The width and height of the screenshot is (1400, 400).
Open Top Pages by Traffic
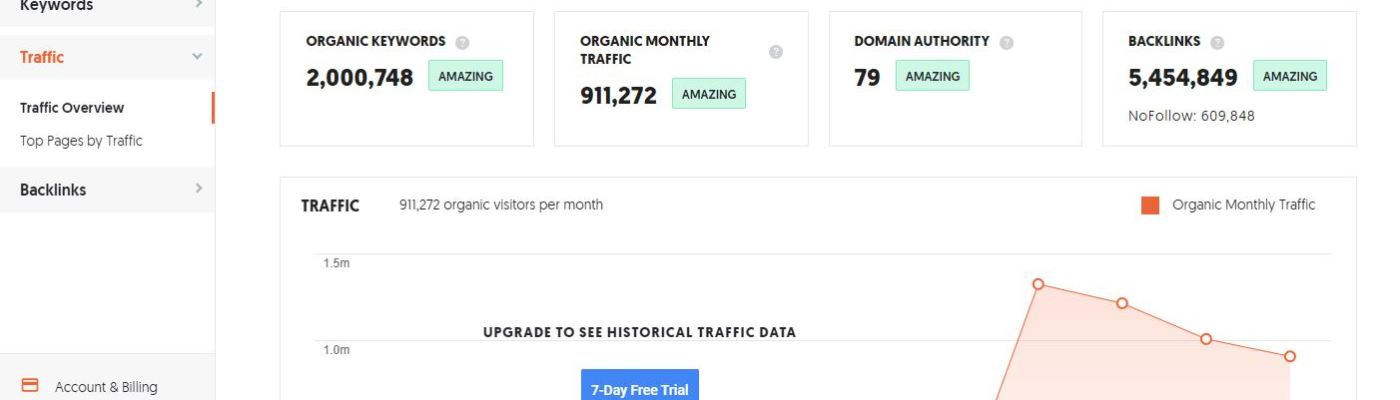point(81,141)
